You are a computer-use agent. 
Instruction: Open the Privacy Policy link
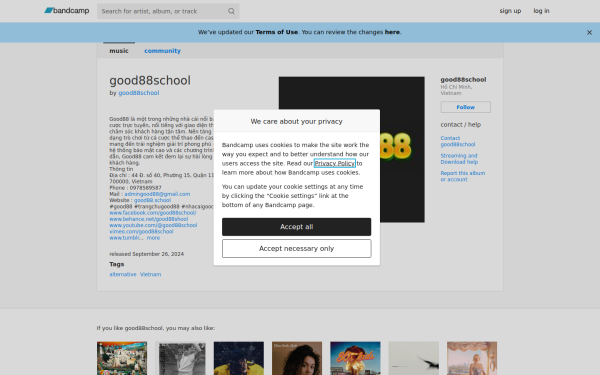click(335, 163)
